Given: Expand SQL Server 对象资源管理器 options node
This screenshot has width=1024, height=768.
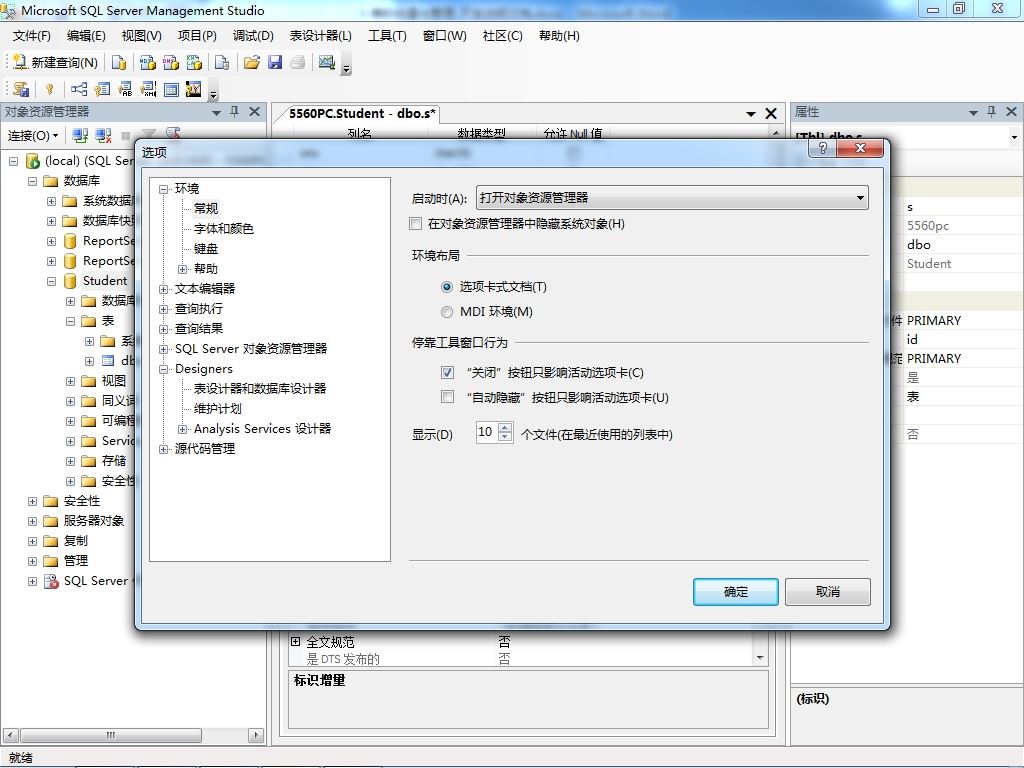Looking at the screenshot, I should [x=163, y=349].
